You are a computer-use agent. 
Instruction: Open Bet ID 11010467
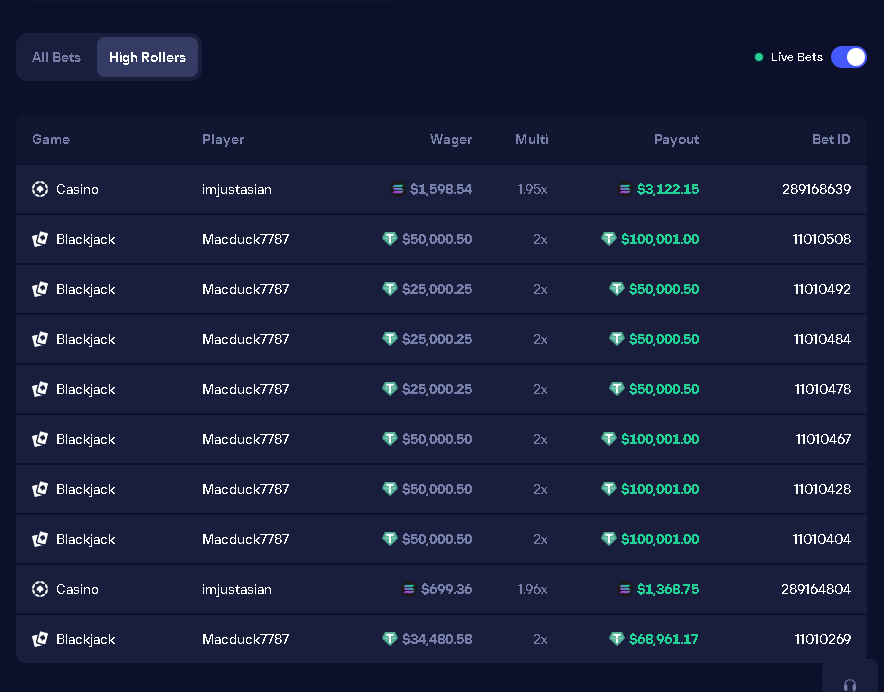823,439
